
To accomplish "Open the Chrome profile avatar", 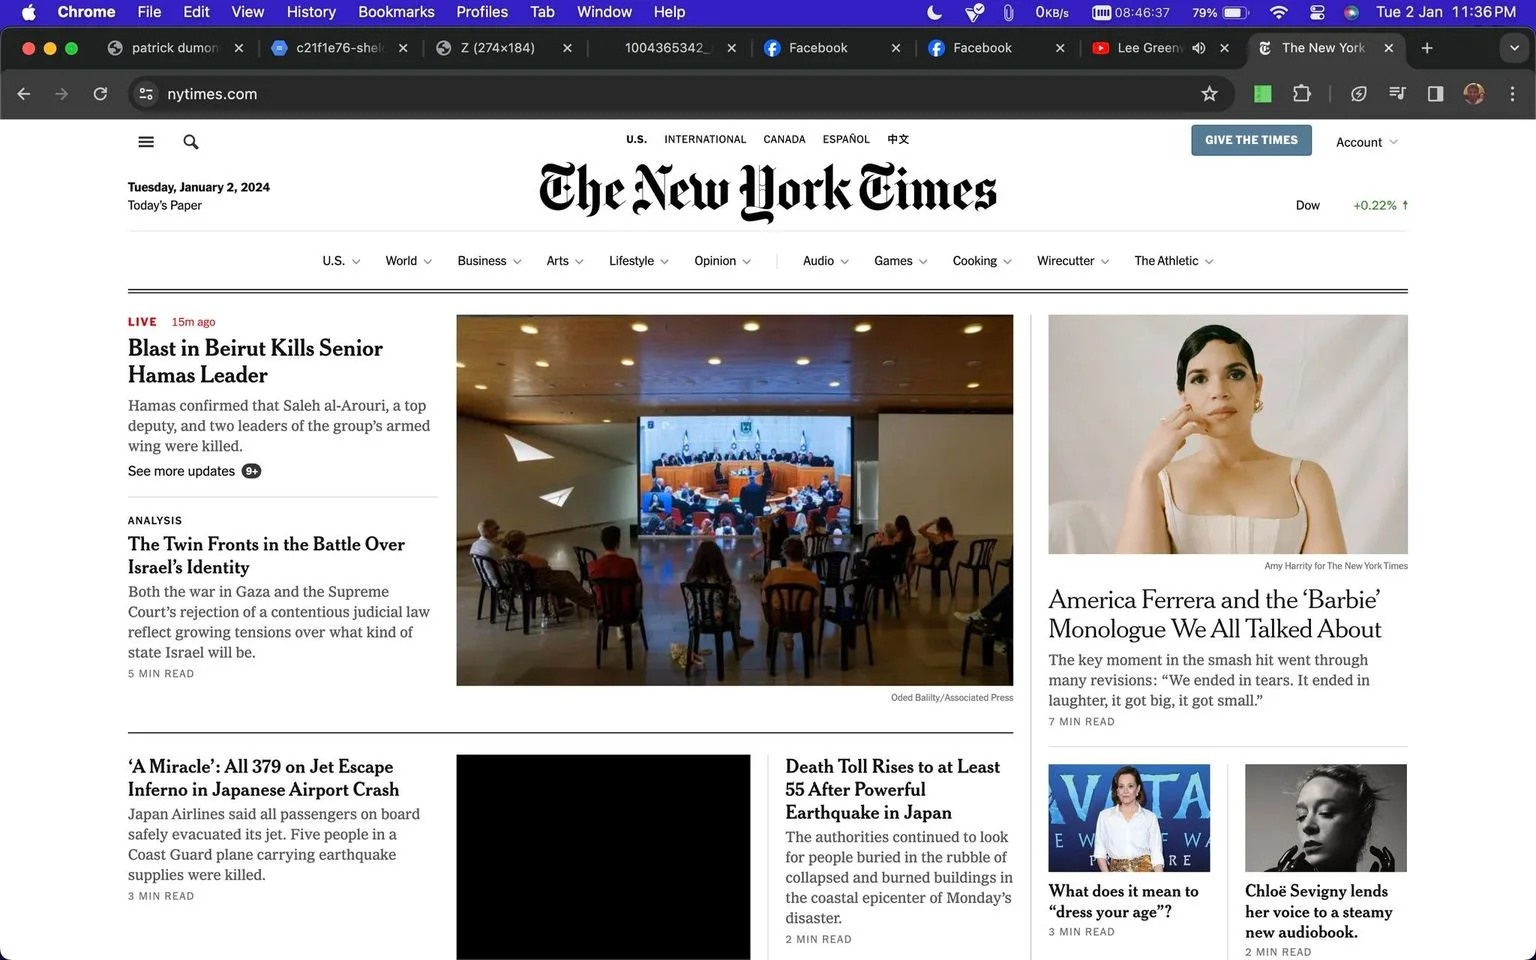I will coord(1473,94).
